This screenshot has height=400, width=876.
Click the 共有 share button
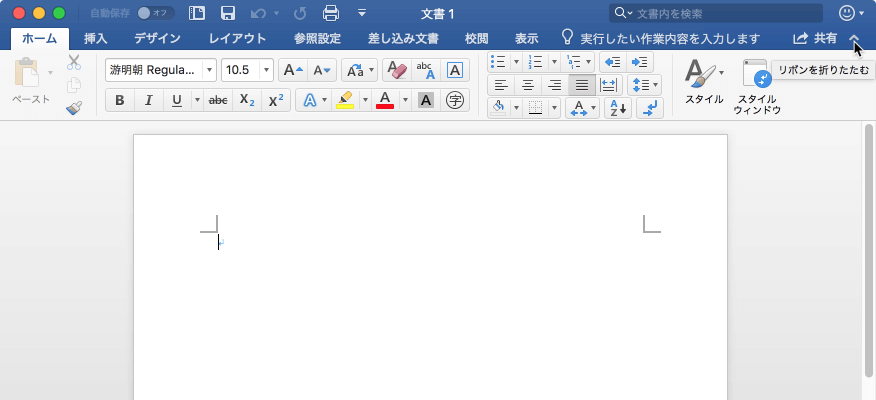[x=816, y=38]
